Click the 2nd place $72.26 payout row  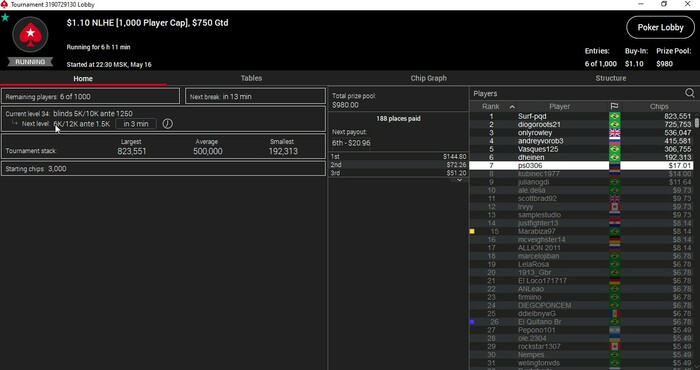click(x=398, y=165)
